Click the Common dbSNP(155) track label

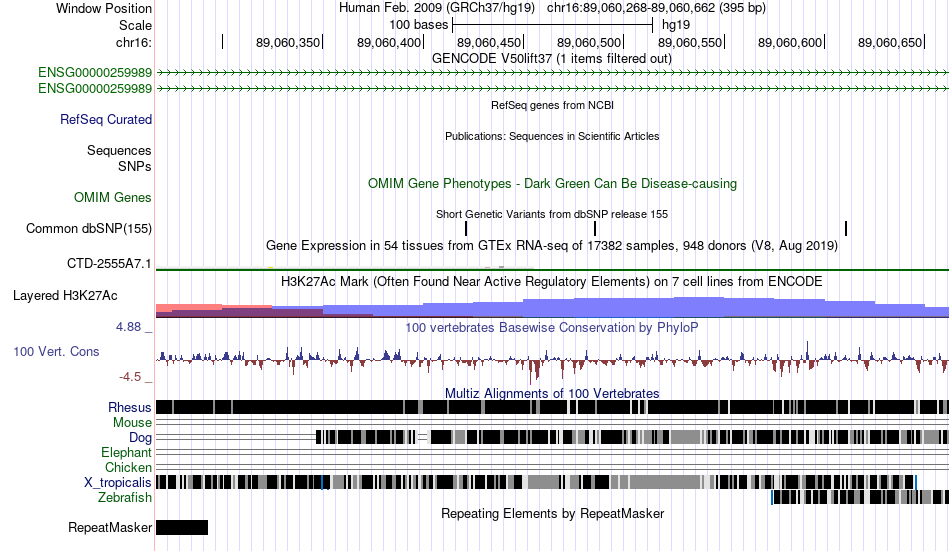coord(89,229)
